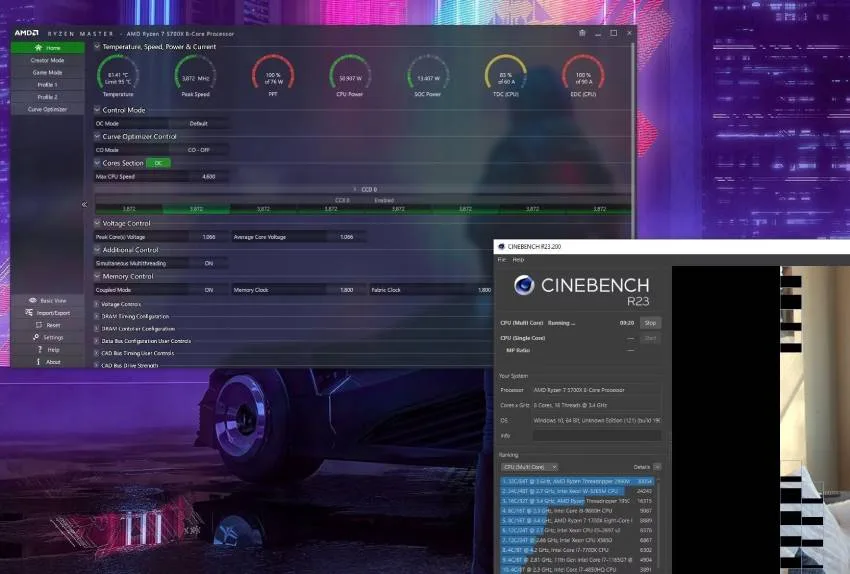Image resolution: width=850 pixels, height=574 pixels.
Task: Toggle Coupled Mode ON value
Action: click(x=209, y=290)
